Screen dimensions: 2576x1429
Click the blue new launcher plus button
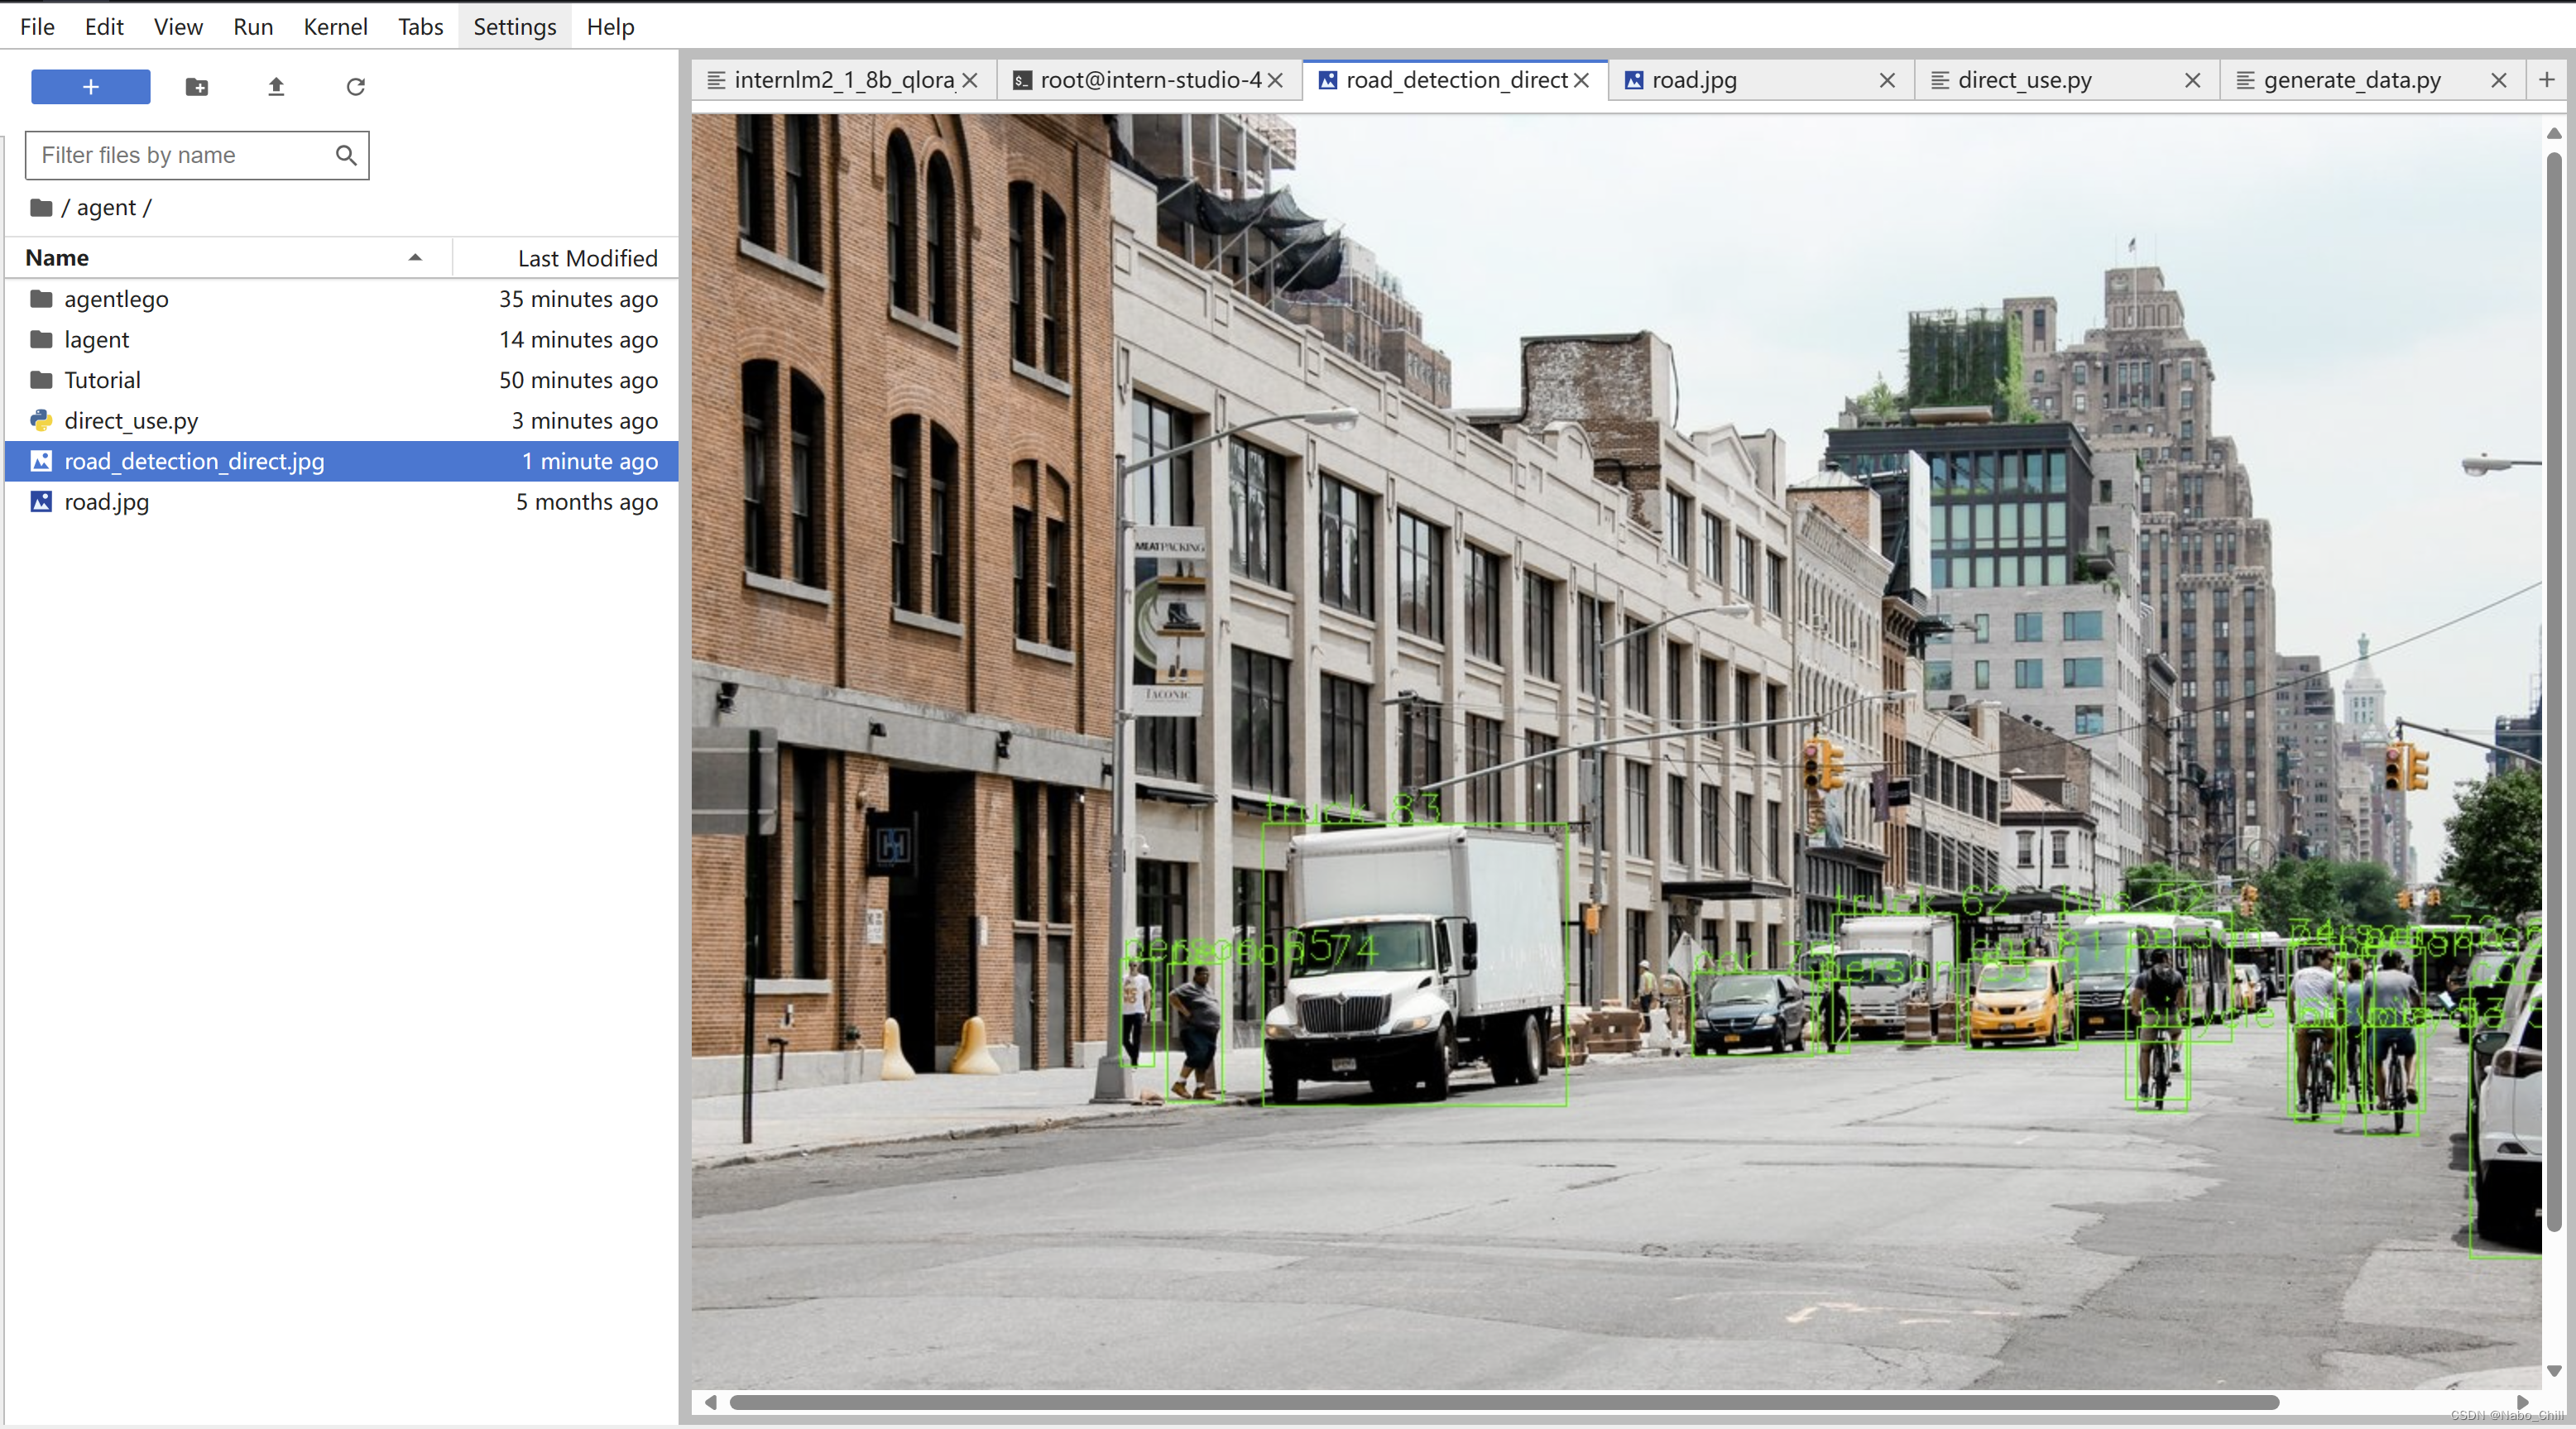pos(90,87)
